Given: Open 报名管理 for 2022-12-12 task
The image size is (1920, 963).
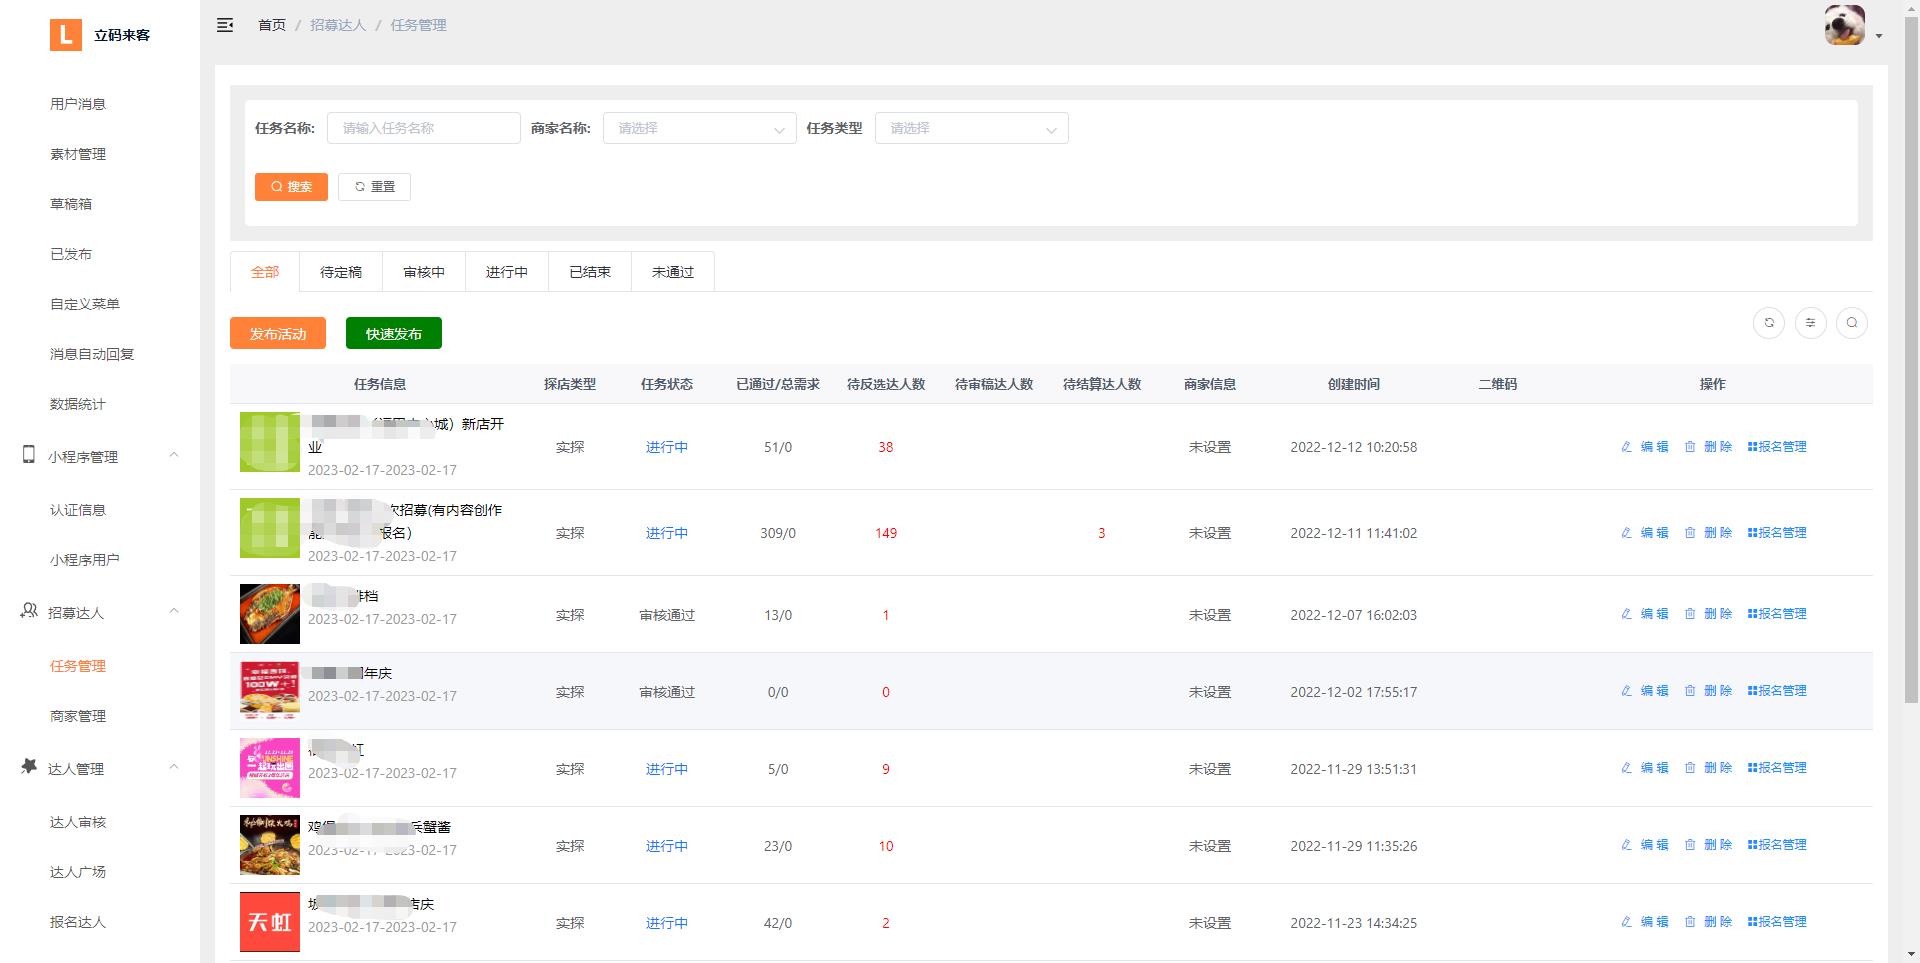Looking at the screenshot, I should [1777, 447].
